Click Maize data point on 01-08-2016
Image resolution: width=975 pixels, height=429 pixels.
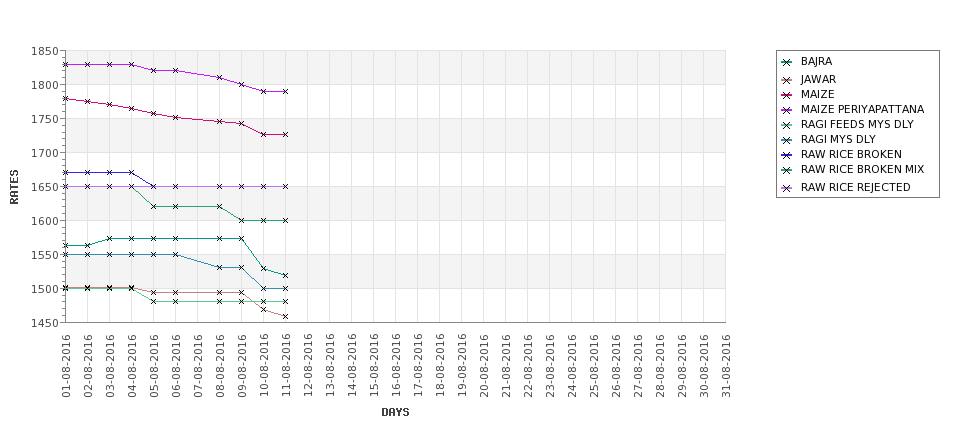tap(65, 98)
